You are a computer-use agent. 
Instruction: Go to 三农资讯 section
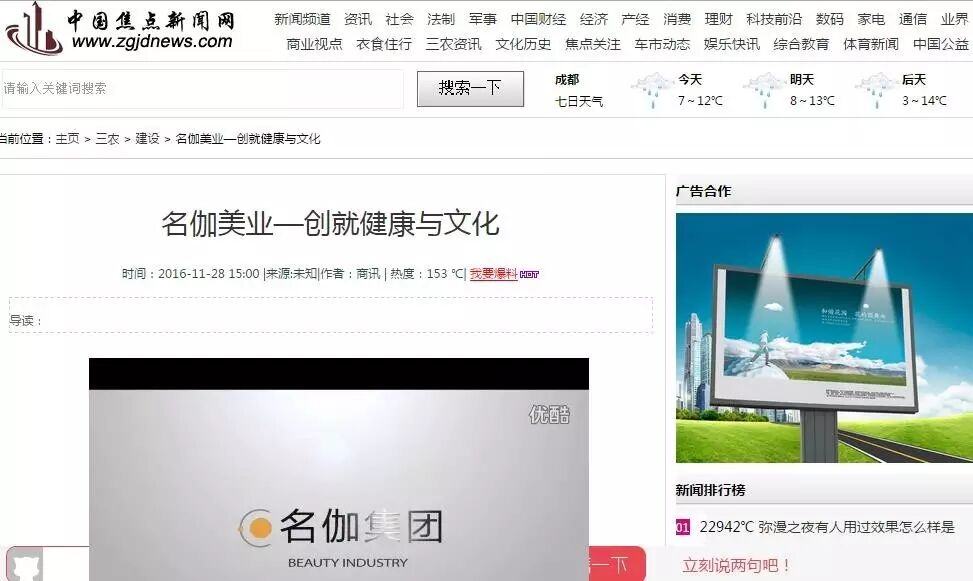pos(453,44)
